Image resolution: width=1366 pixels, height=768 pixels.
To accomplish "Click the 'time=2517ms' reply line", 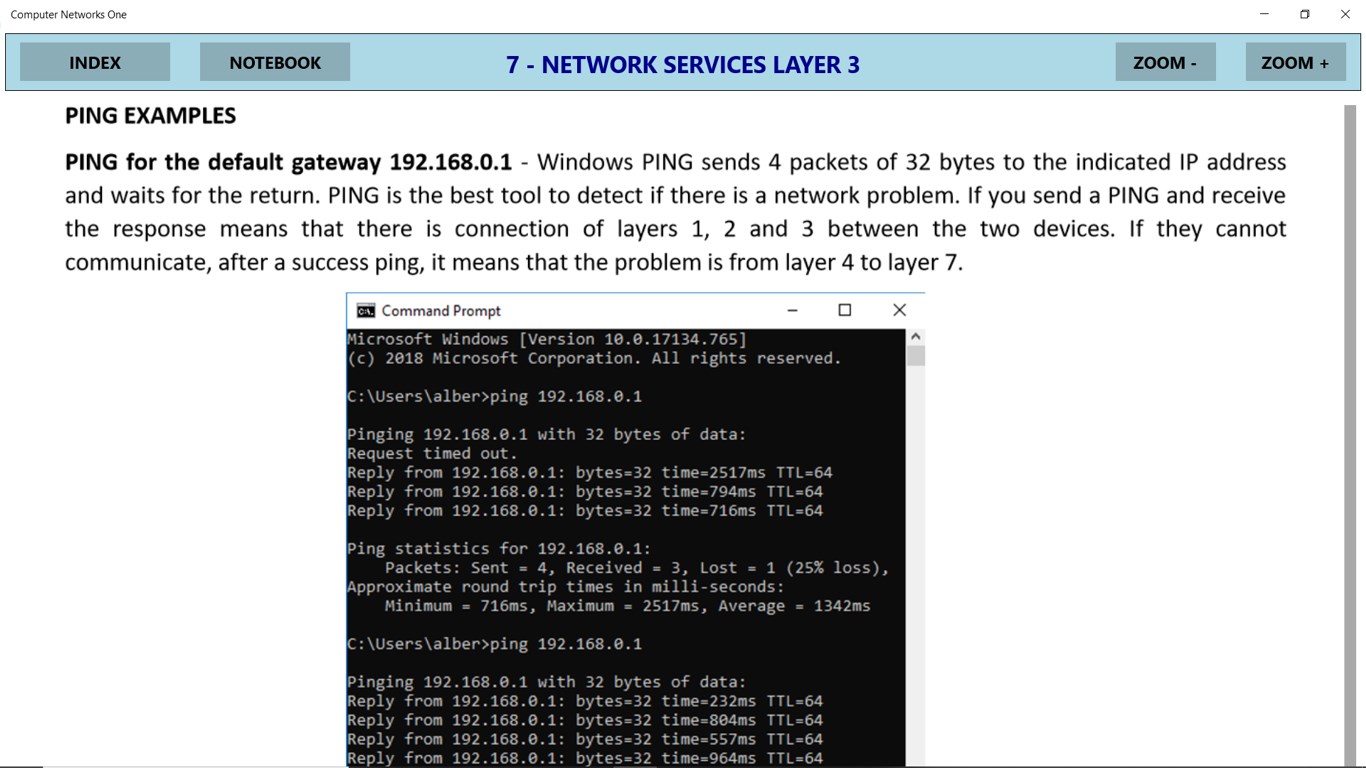I will 590,472.
